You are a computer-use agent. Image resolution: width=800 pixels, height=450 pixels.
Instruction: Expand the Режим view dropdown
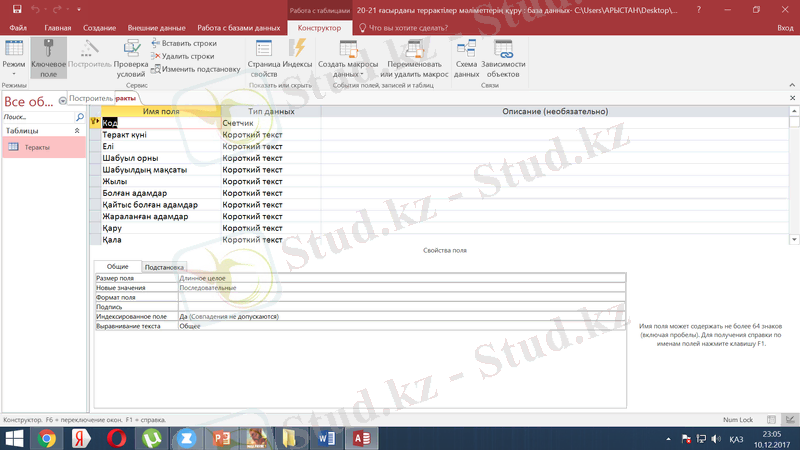tap(14, 73)
